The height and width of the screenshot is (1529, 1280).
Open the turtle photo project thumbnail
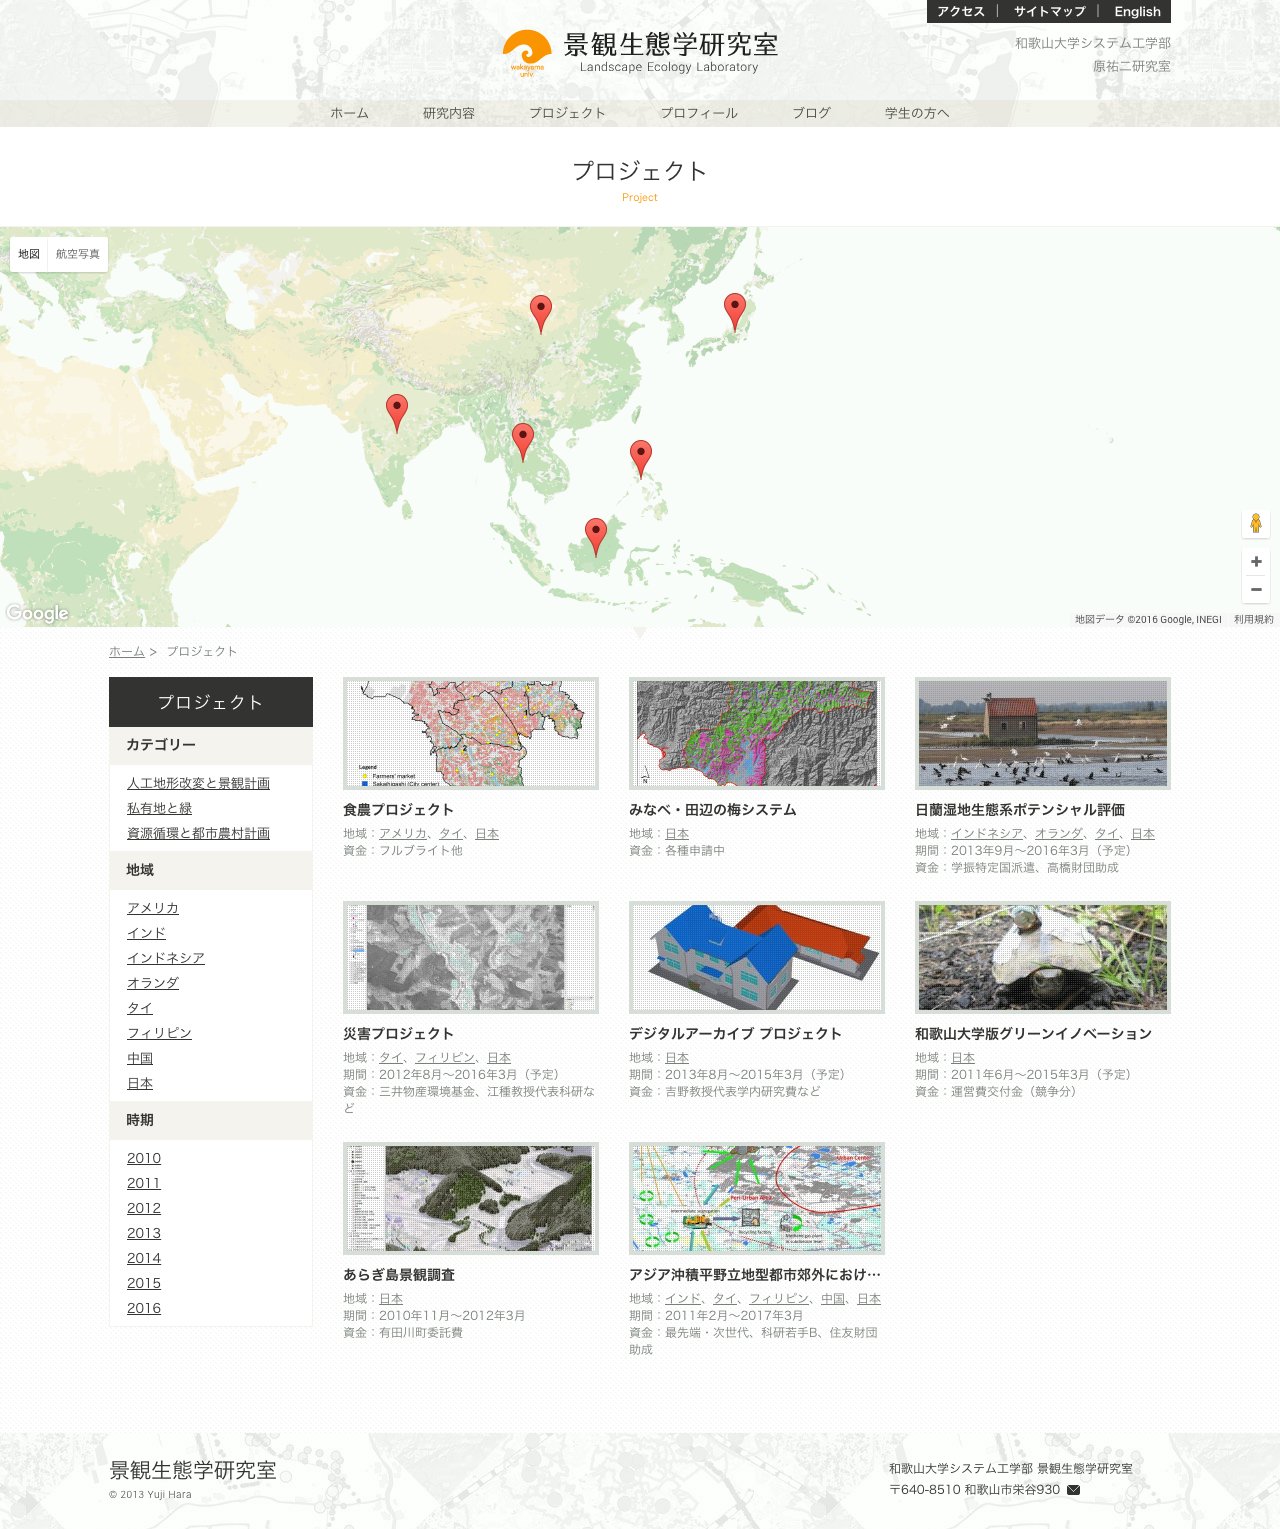tap(1042, 957)
